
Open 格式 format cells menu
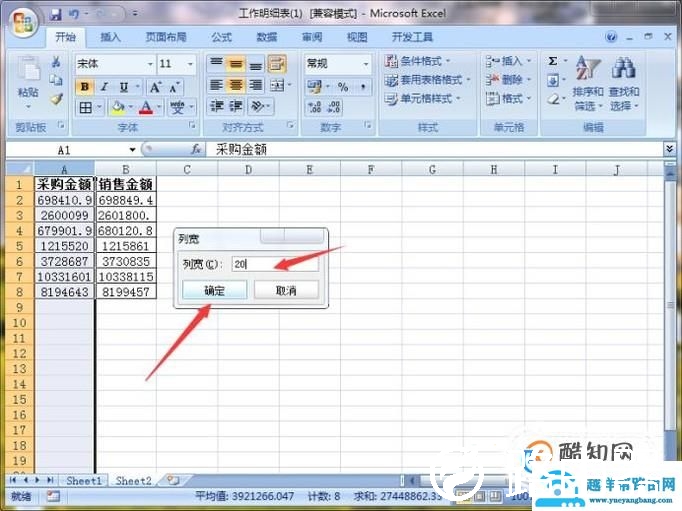click(508, 99)
